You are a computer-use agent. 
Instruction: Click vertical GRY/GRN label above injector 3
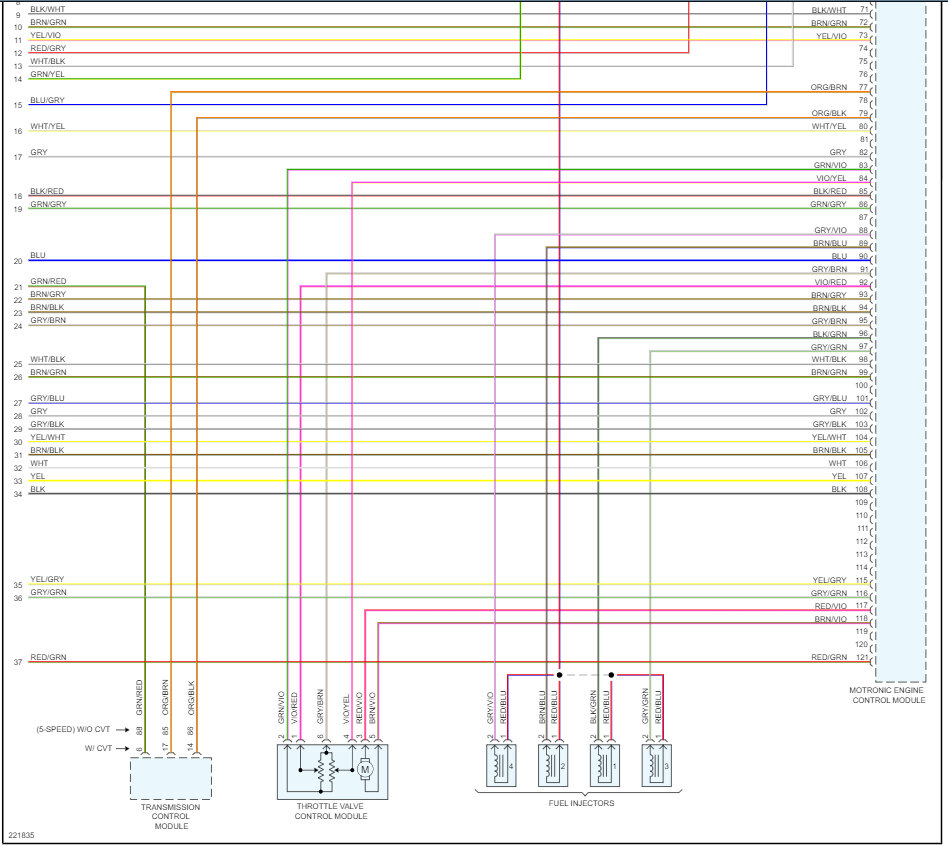point(645,706)
